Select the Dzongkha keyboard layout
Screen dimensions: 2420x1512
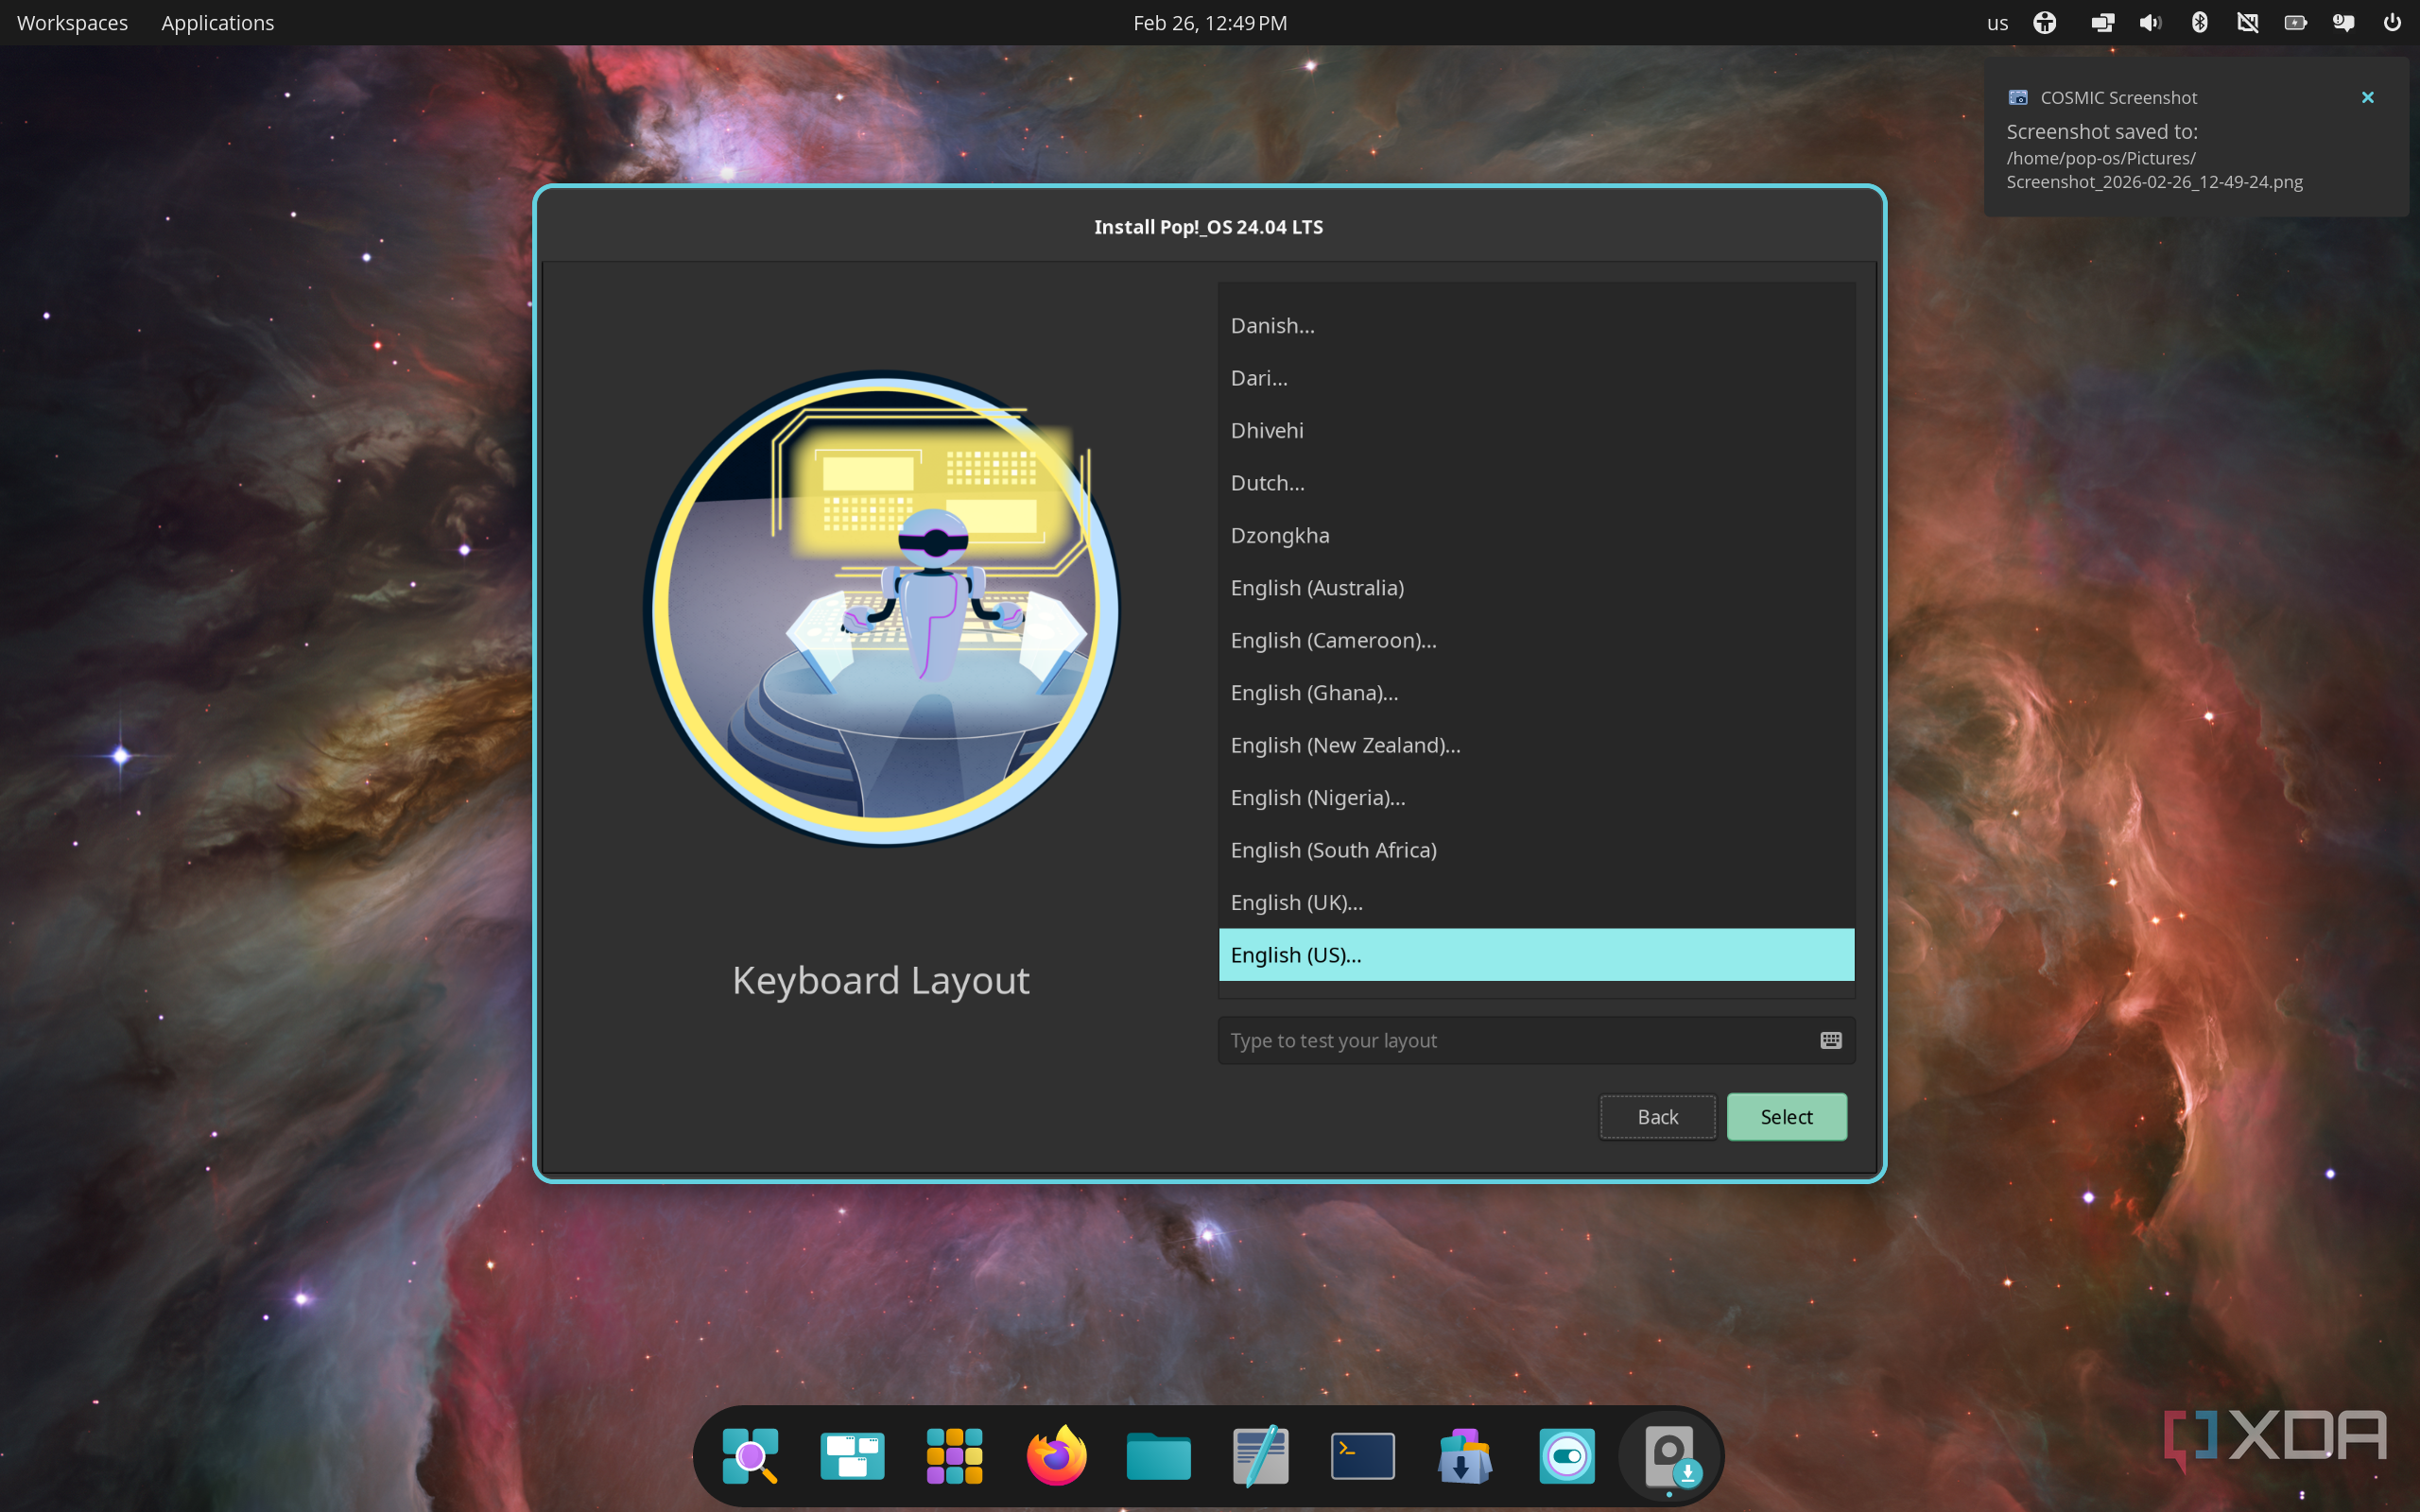[1536, 535]
